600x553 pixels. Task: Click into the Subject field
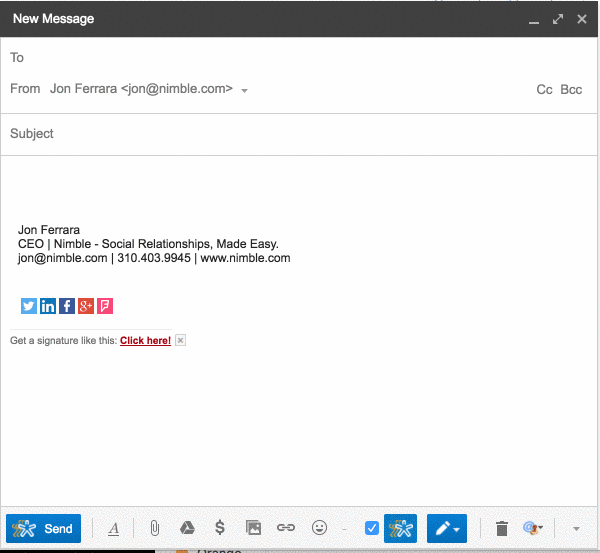(x=300, y=134)
